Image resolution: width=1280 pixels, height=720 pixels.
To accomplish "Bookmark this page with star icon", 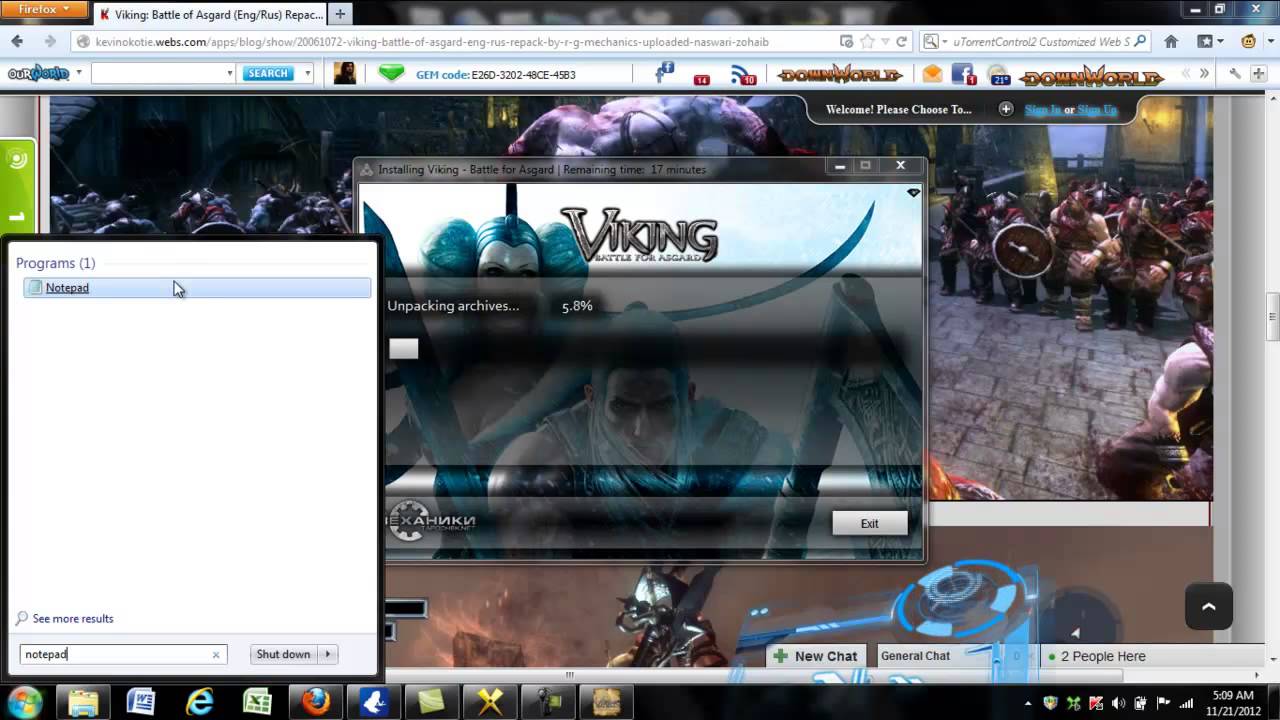I will (x=866, y=42).
